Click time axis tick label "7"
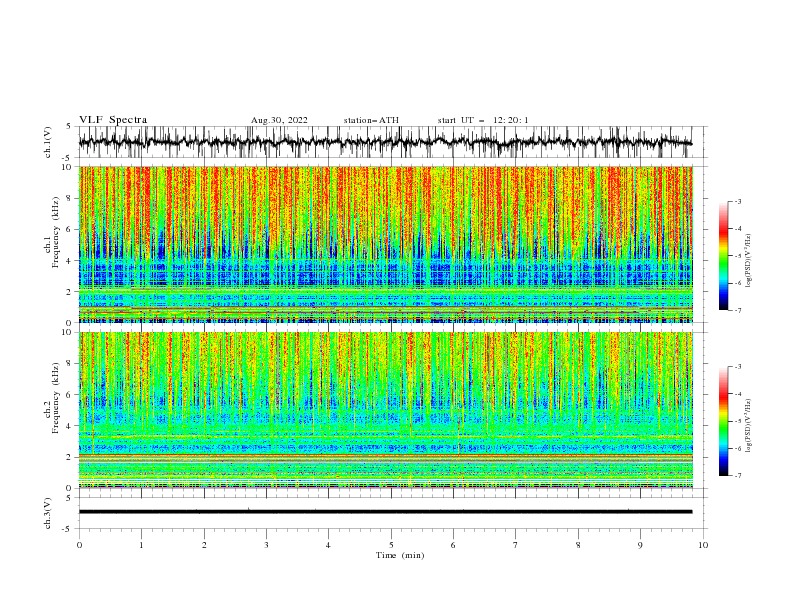The image size is (792, 612). click(x=516, y=545)
